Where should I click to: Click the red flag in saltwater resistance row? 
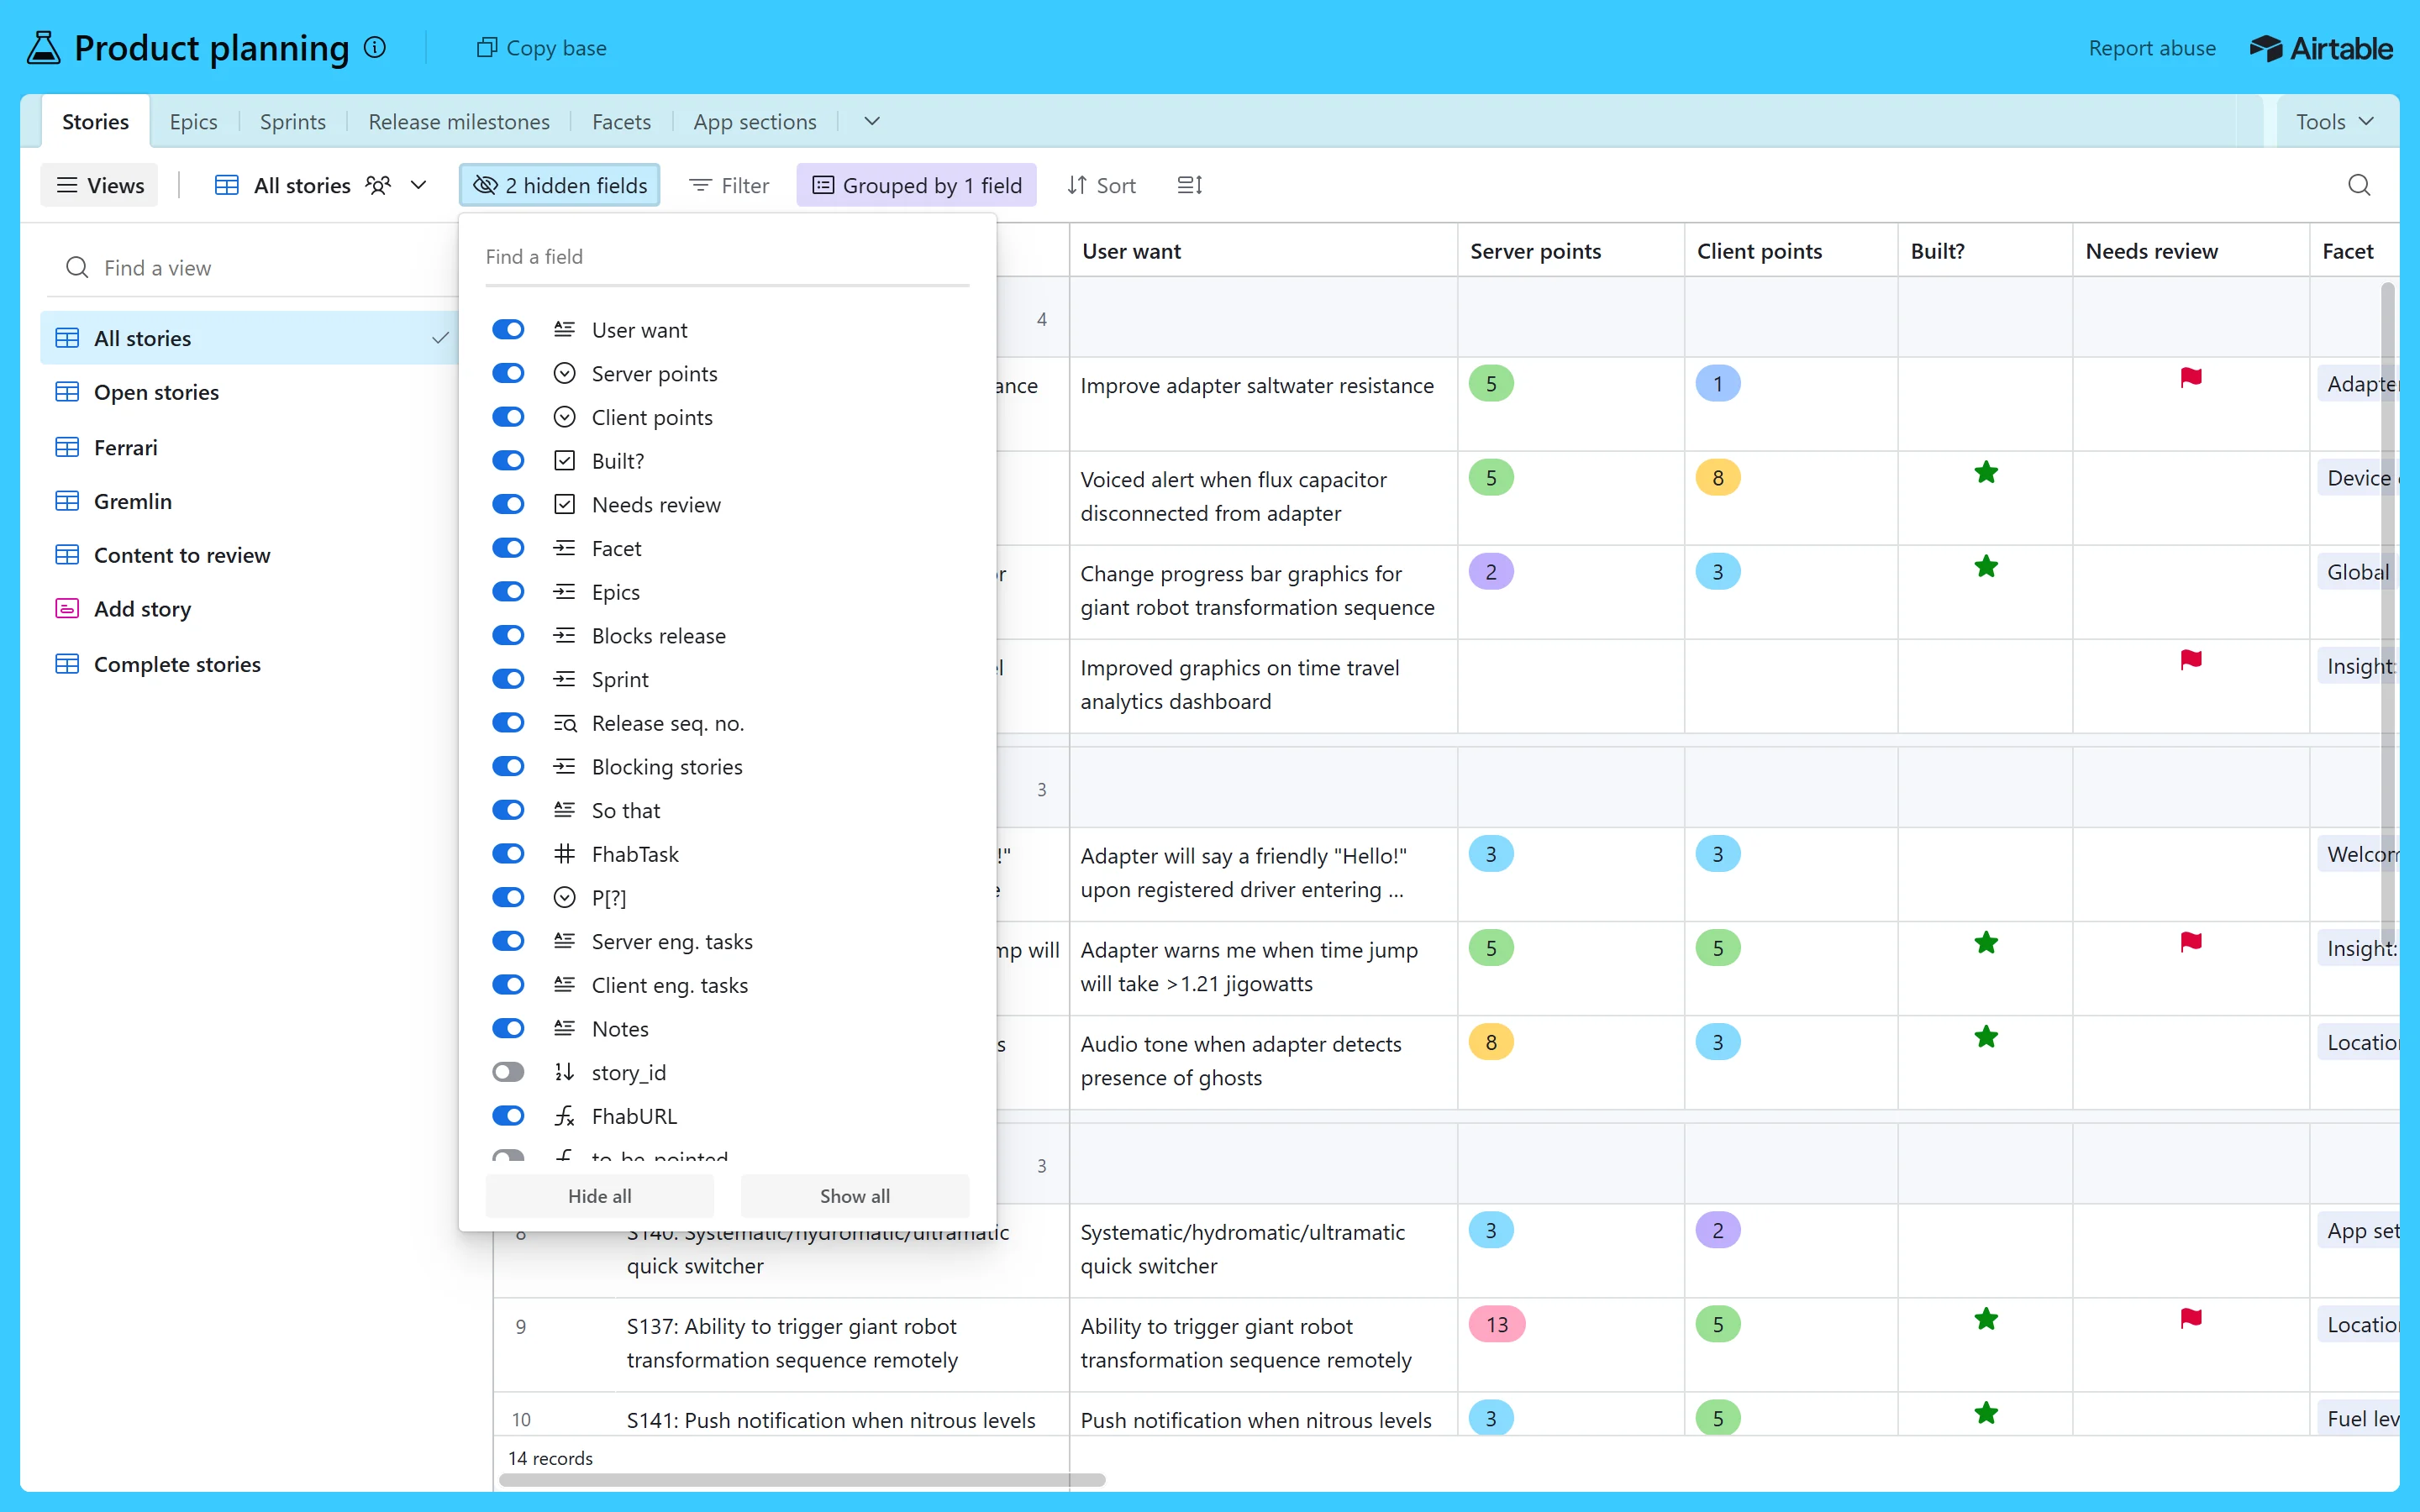point(2190,377)
